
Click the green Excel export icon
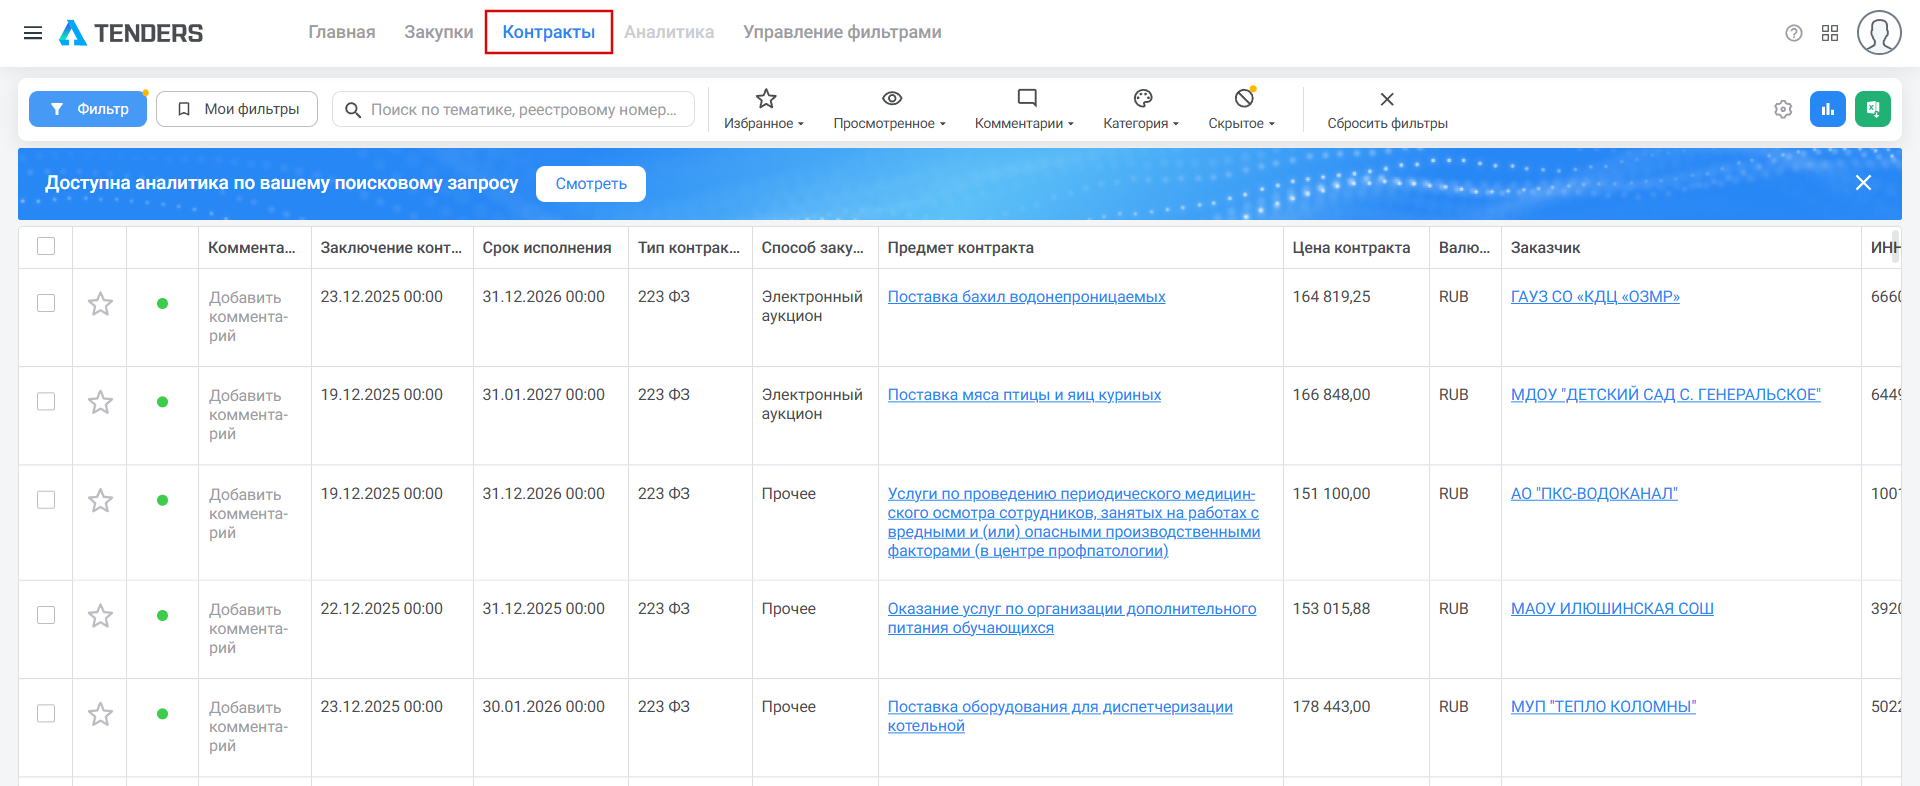[1872, 109]
